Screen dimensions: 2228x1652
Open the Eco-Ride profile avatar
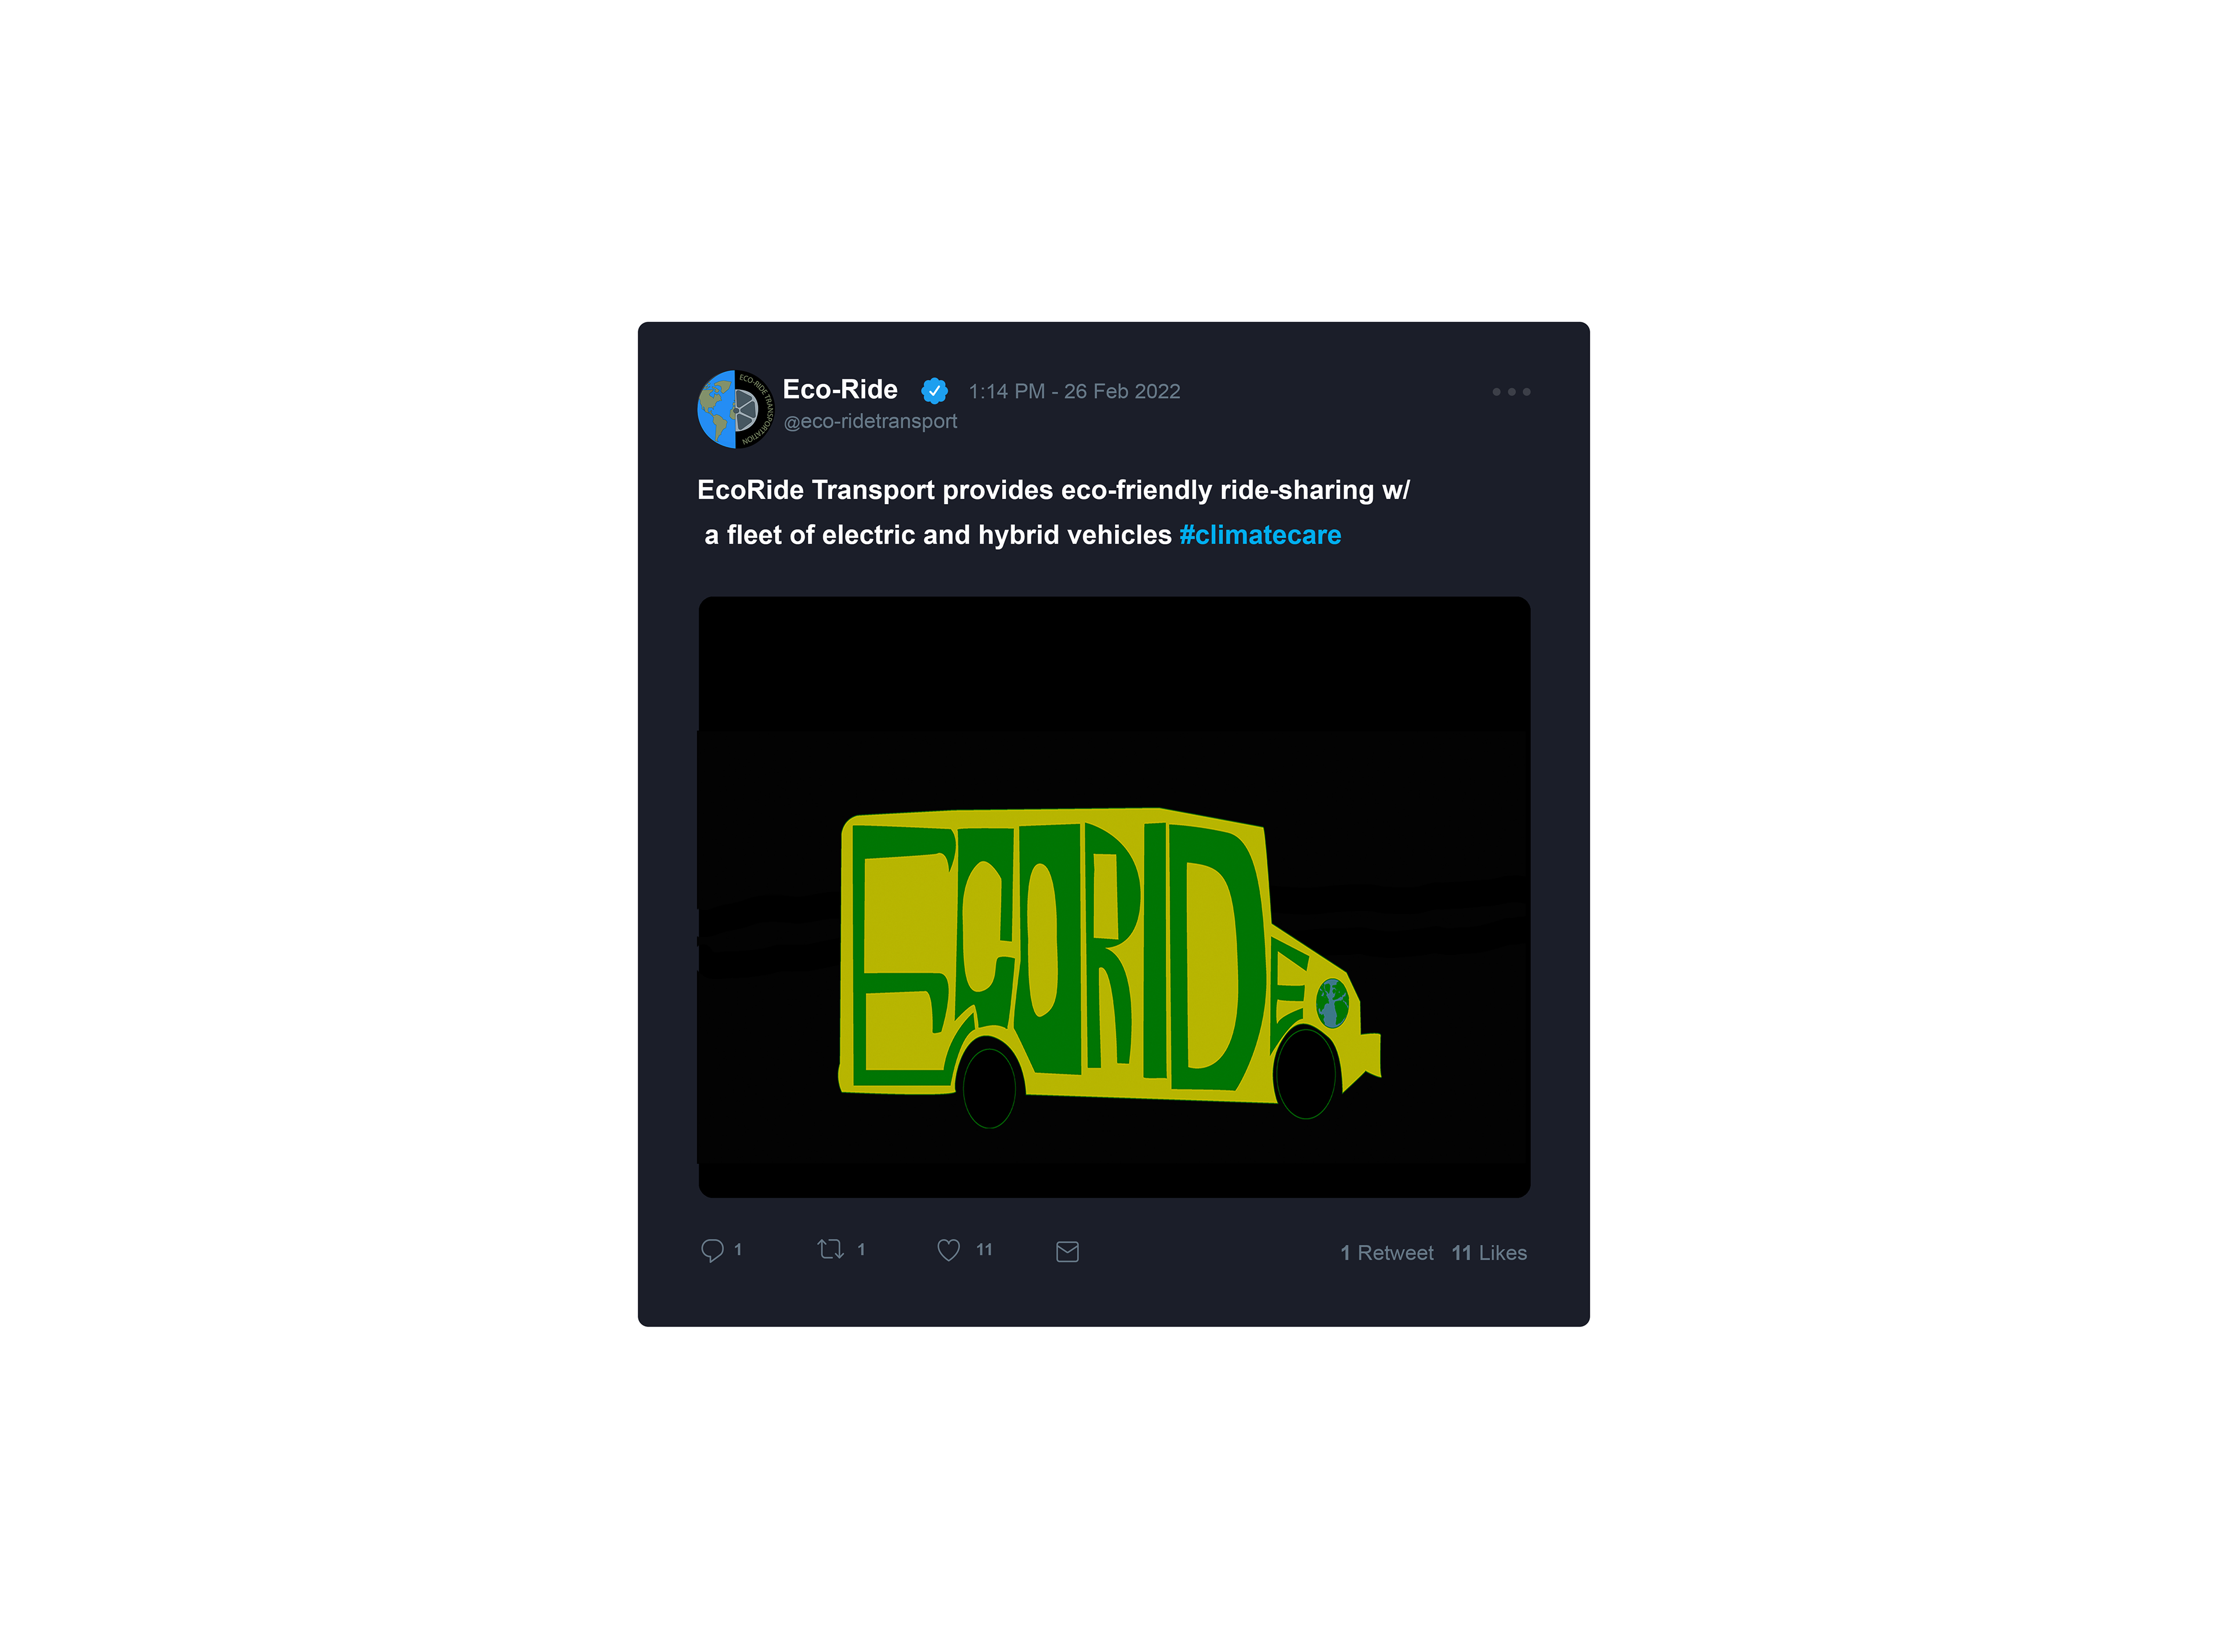coord(735,409)
